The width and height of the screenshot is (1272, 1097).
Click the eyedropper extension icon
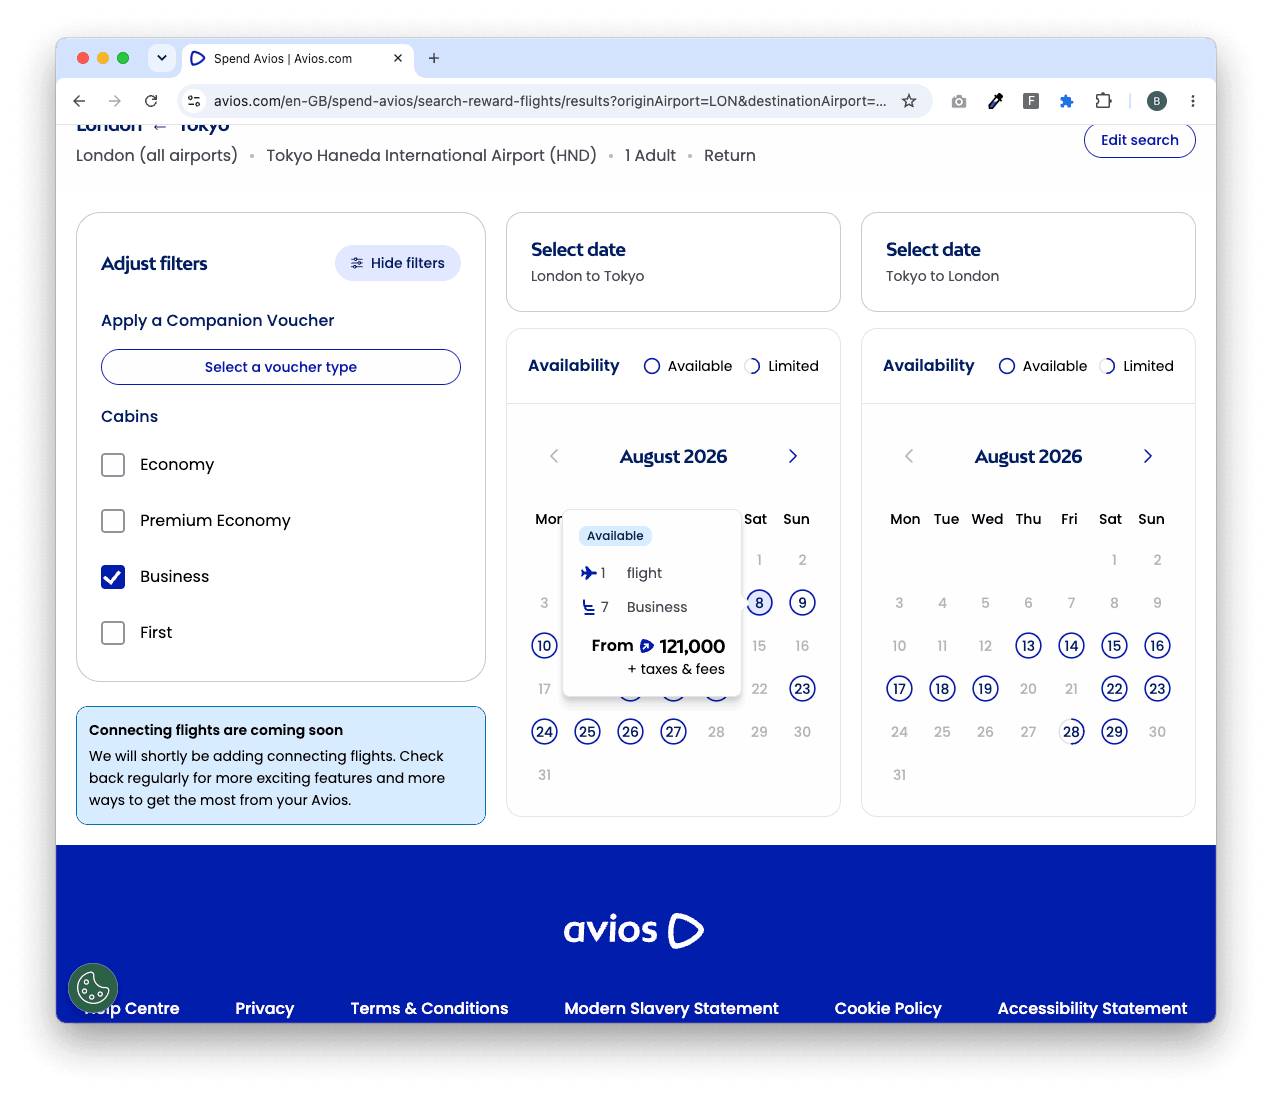click(995, 101)
